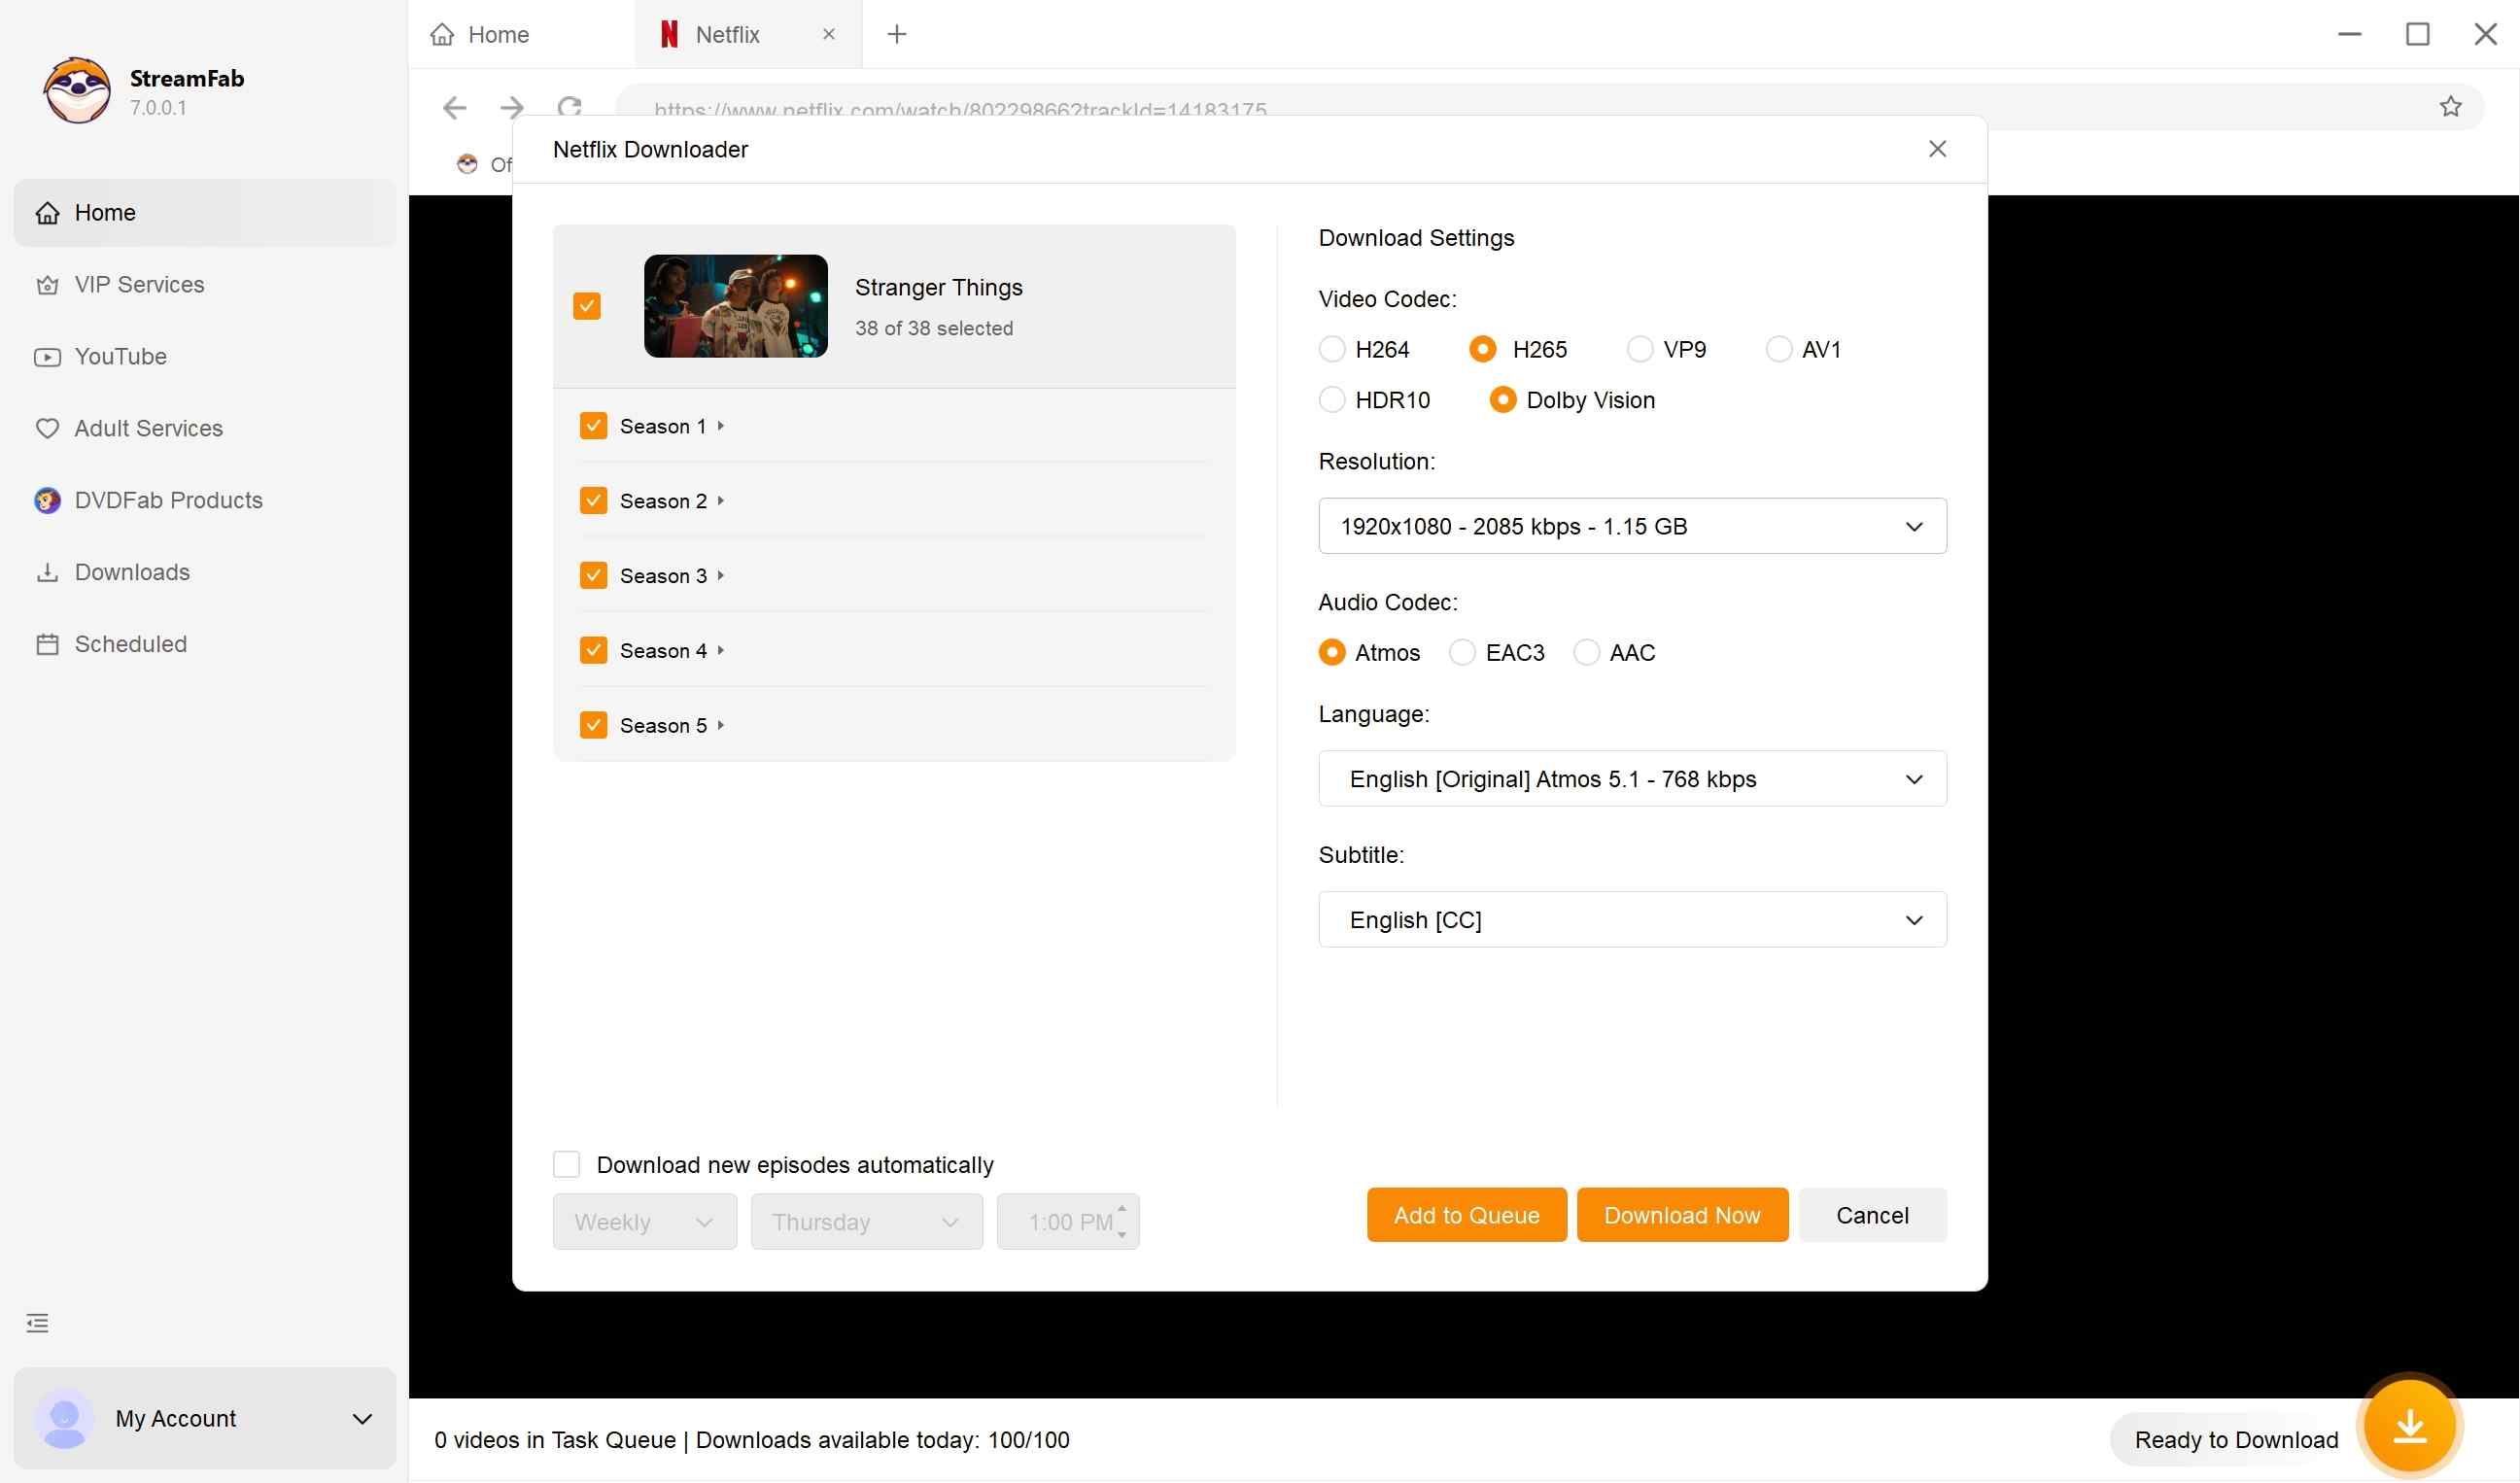Screen dimensions: 2520x1483
Task: Open DVDFab Products from sidebar
Action: (167, 499)
